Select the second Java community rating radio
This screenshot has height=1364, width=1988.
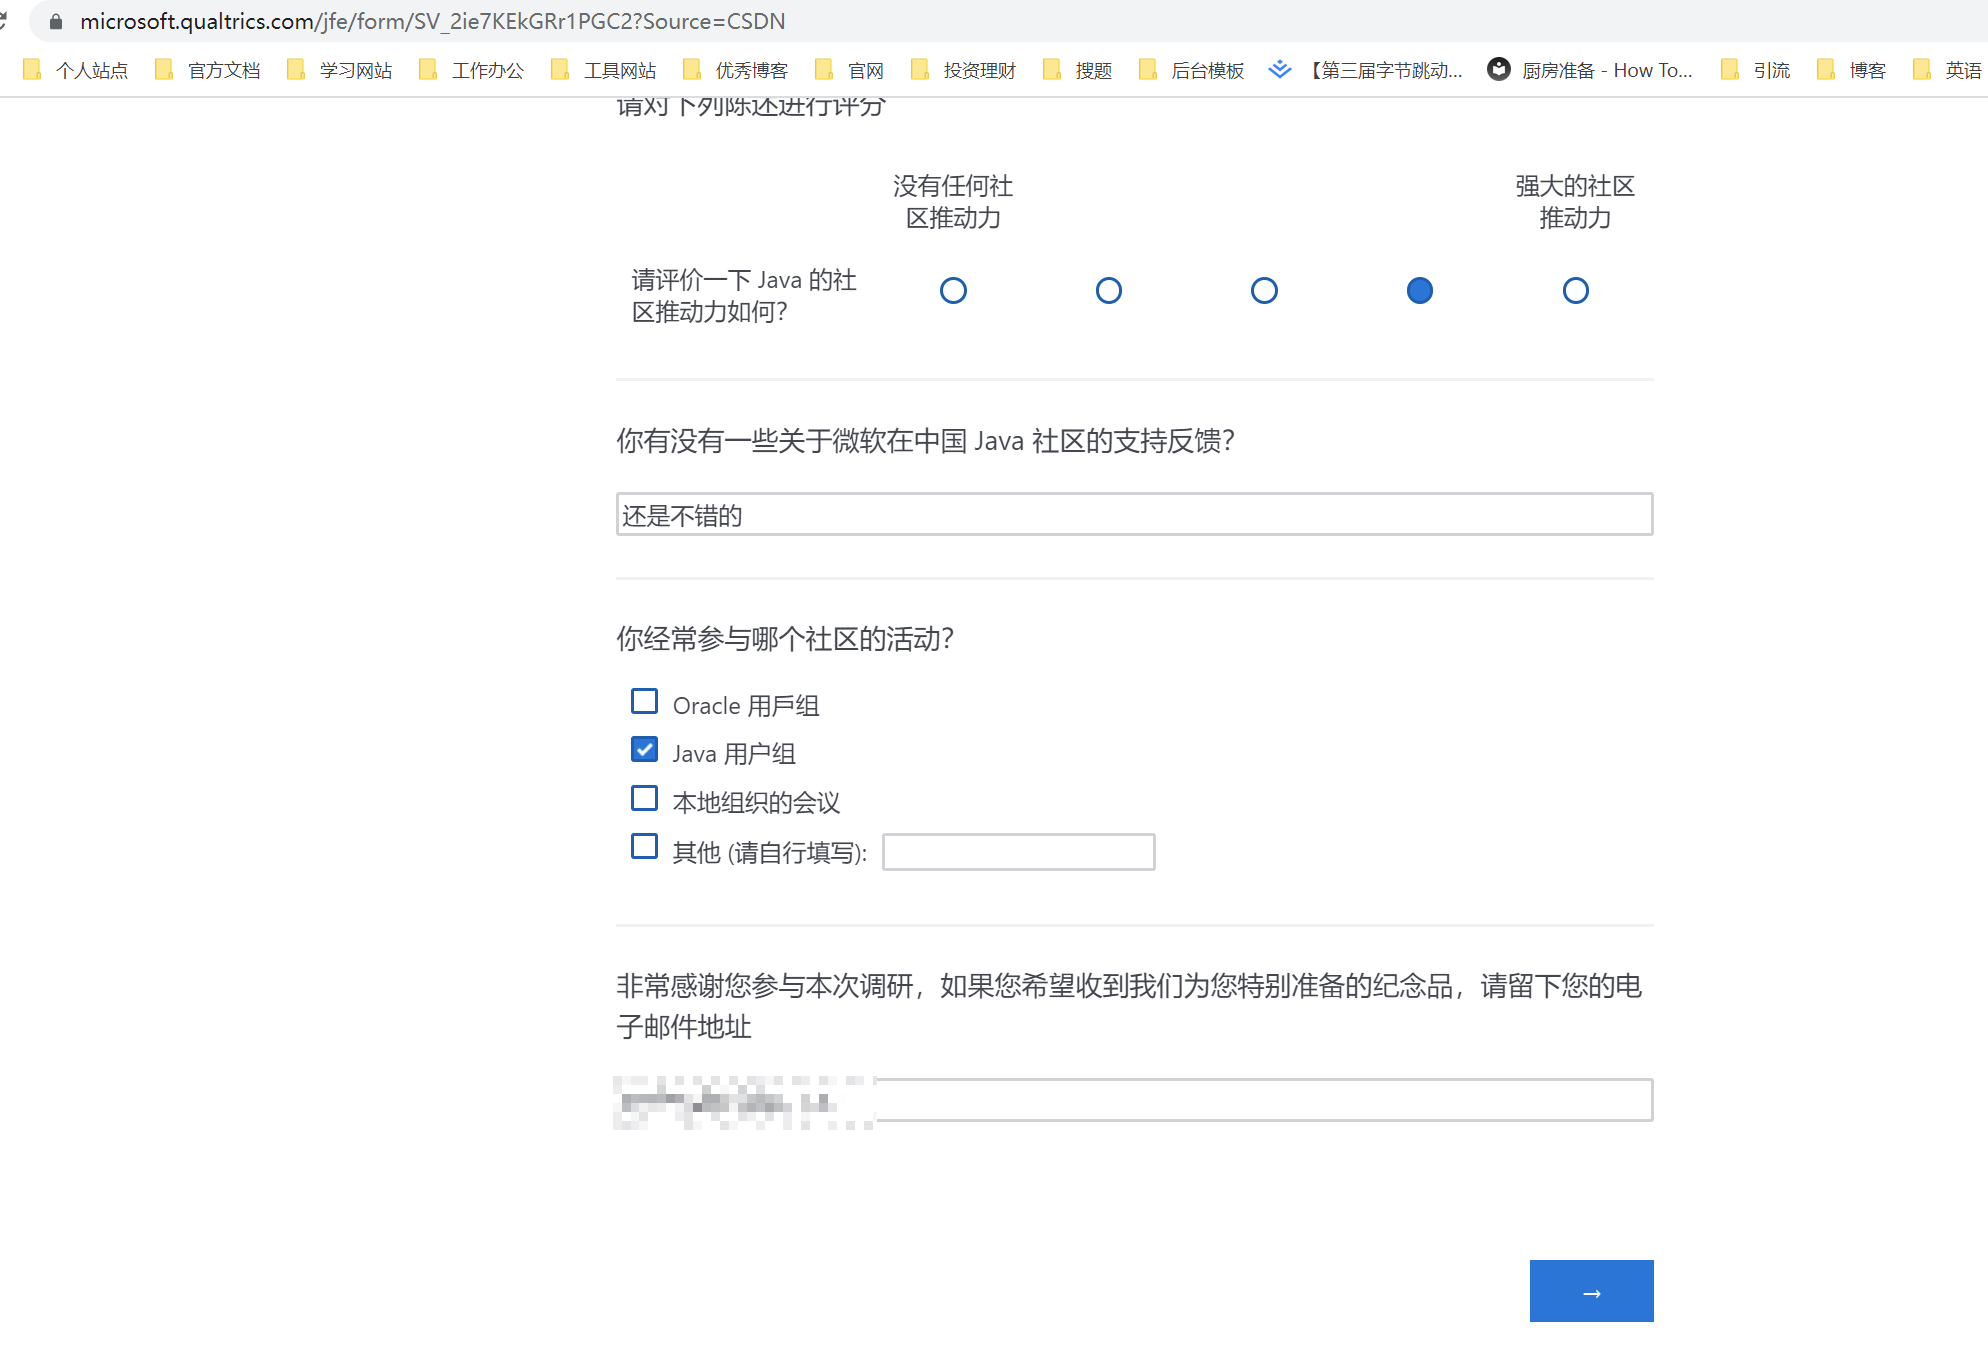[1109, 291]
